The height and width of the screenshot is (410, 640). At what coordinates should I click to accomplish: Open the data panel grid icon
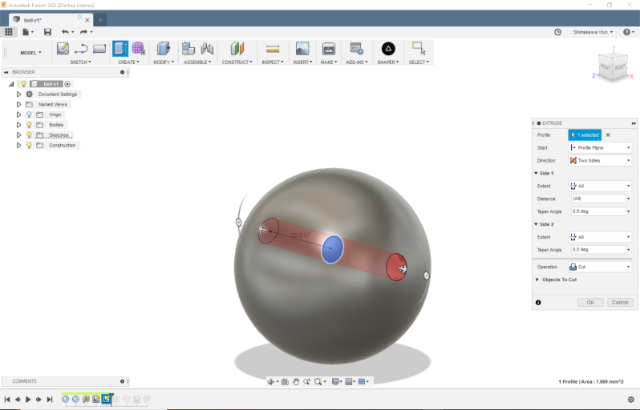pyautogui.click(x=9, y=32)
